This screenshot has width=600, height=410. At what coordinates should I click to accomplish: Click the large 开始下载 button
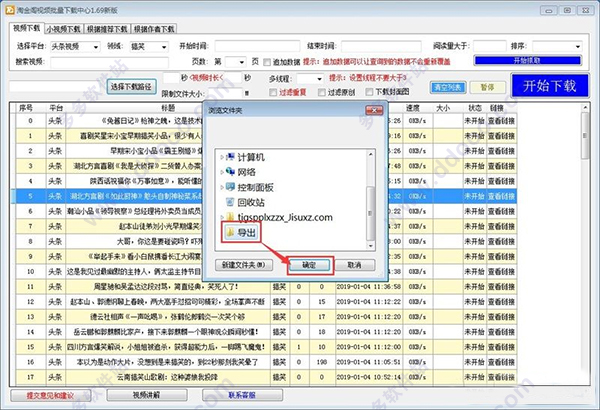coord(549,86)
